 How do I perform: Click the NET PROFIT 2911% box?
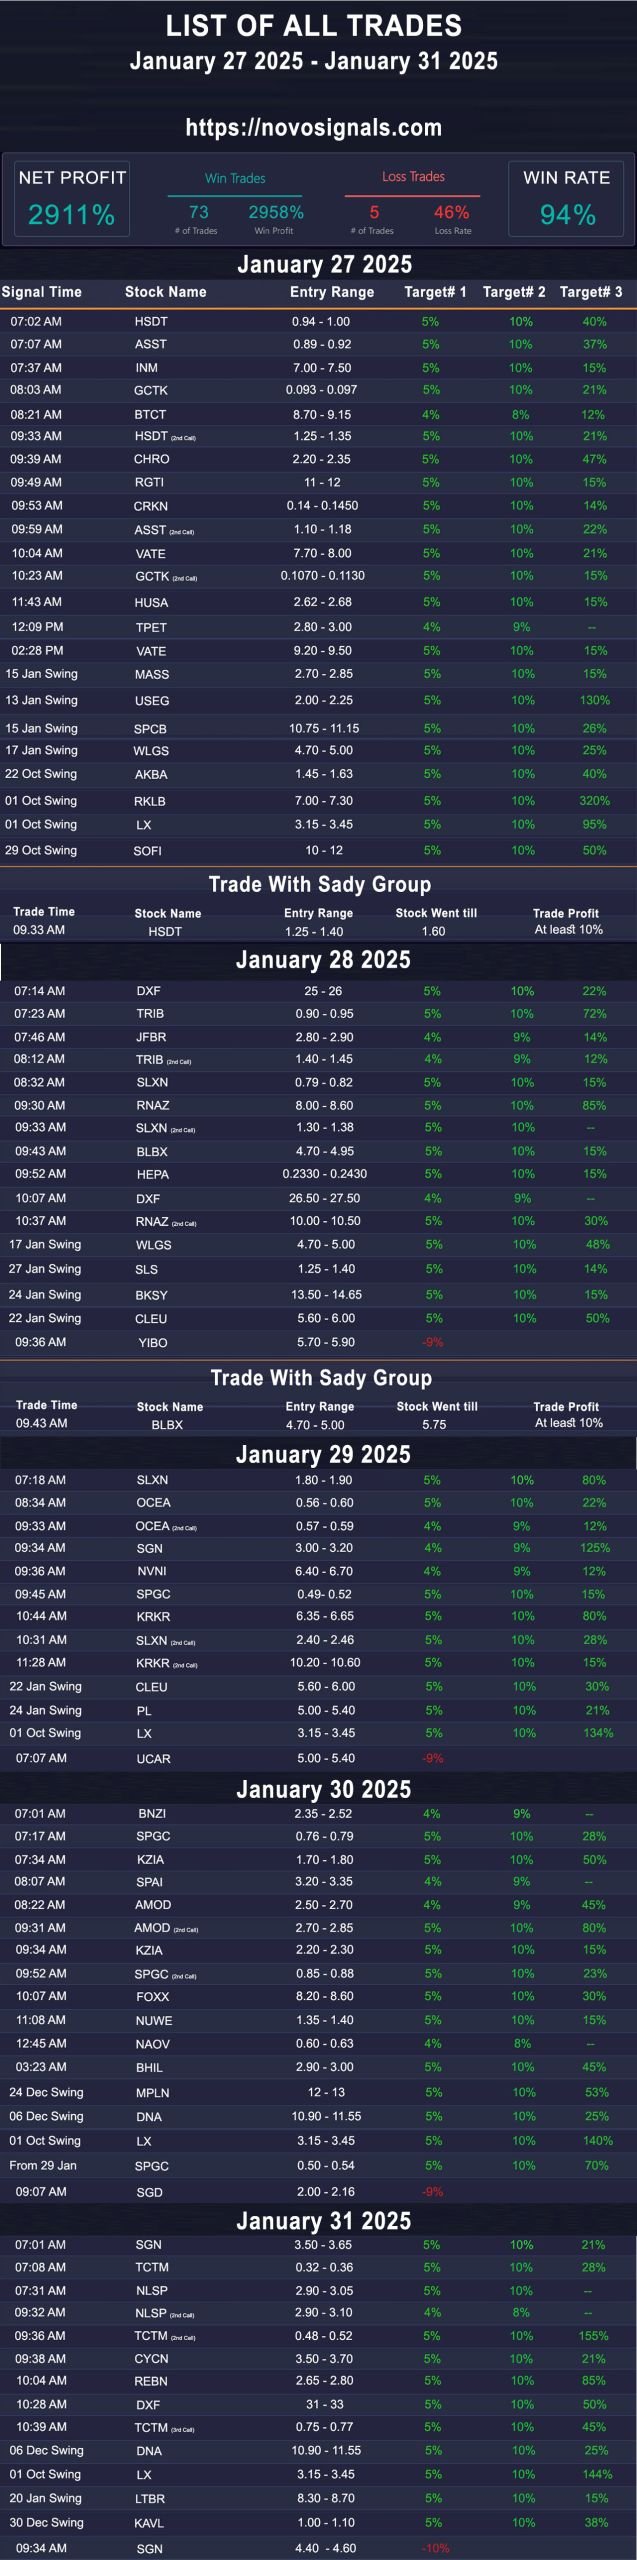tap(72, 198)
